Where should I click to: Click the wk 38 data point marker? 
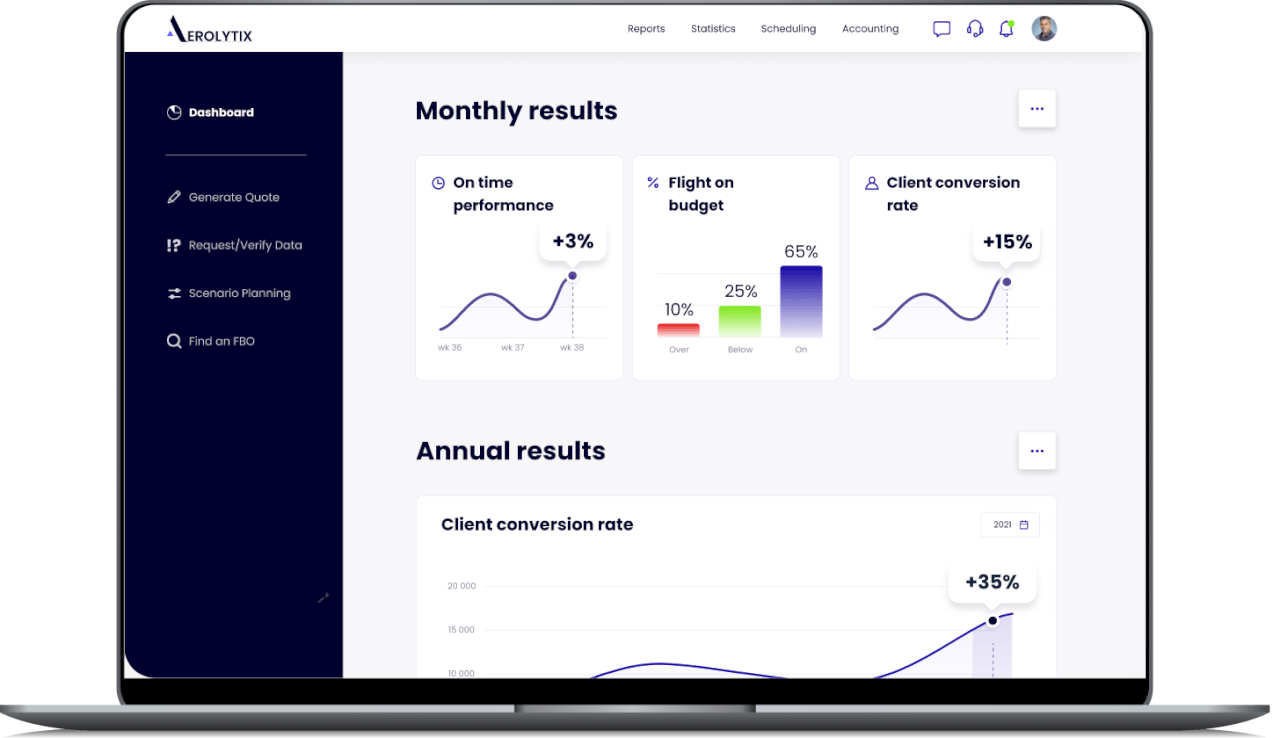572,276
